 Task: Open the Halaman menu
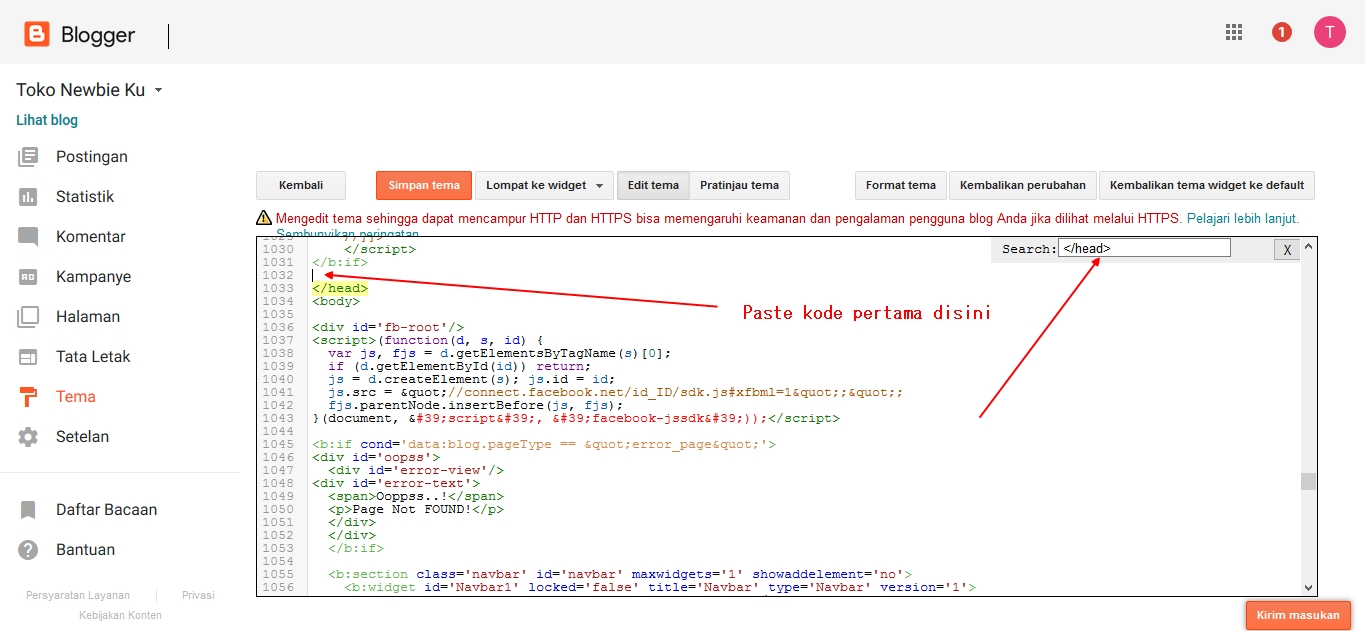88,317
